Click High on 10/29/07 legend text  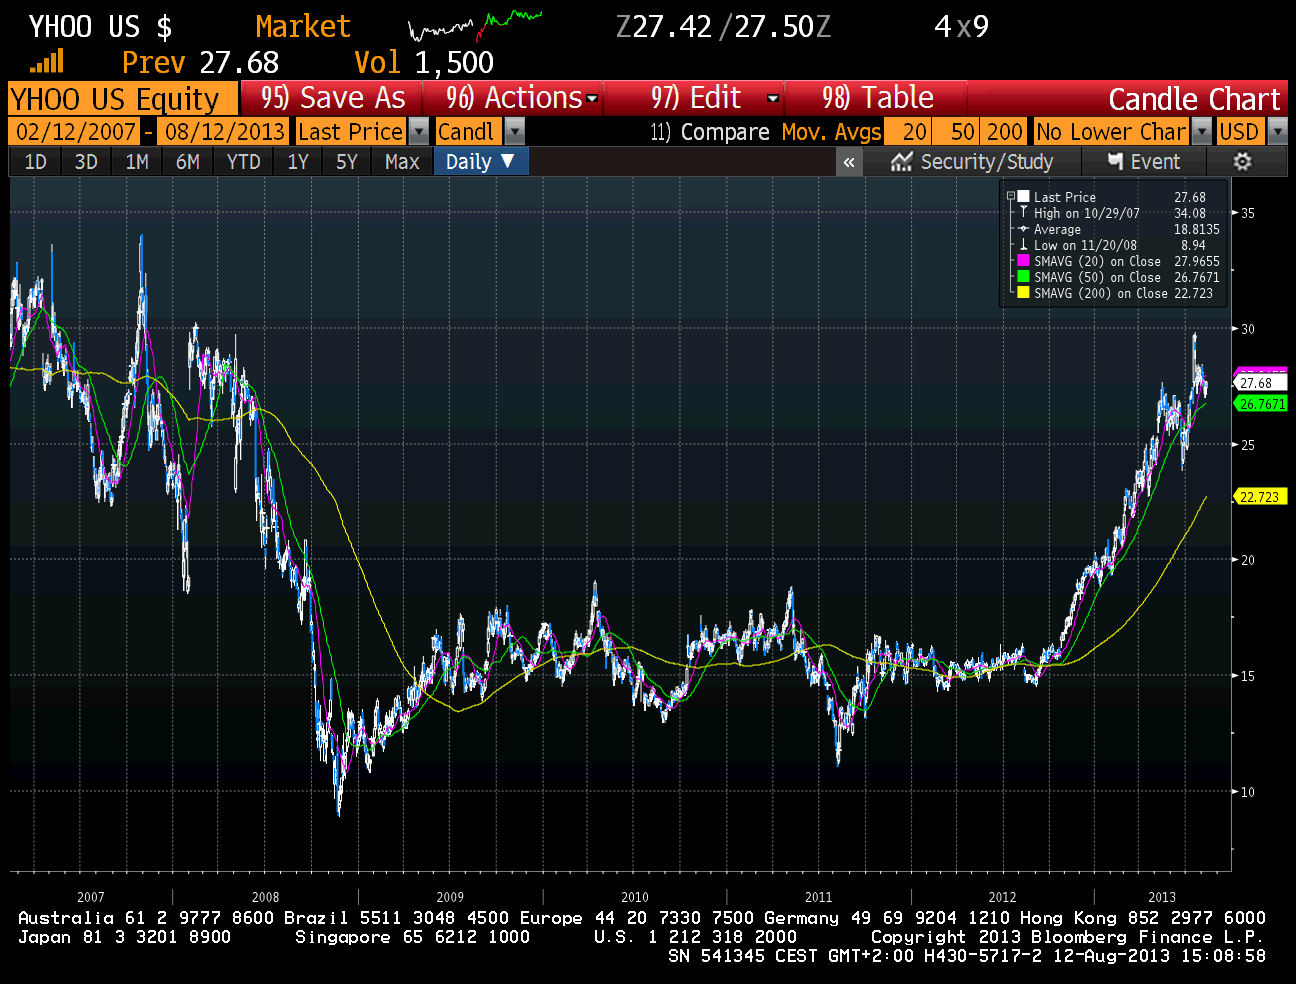coord(1087,213)
